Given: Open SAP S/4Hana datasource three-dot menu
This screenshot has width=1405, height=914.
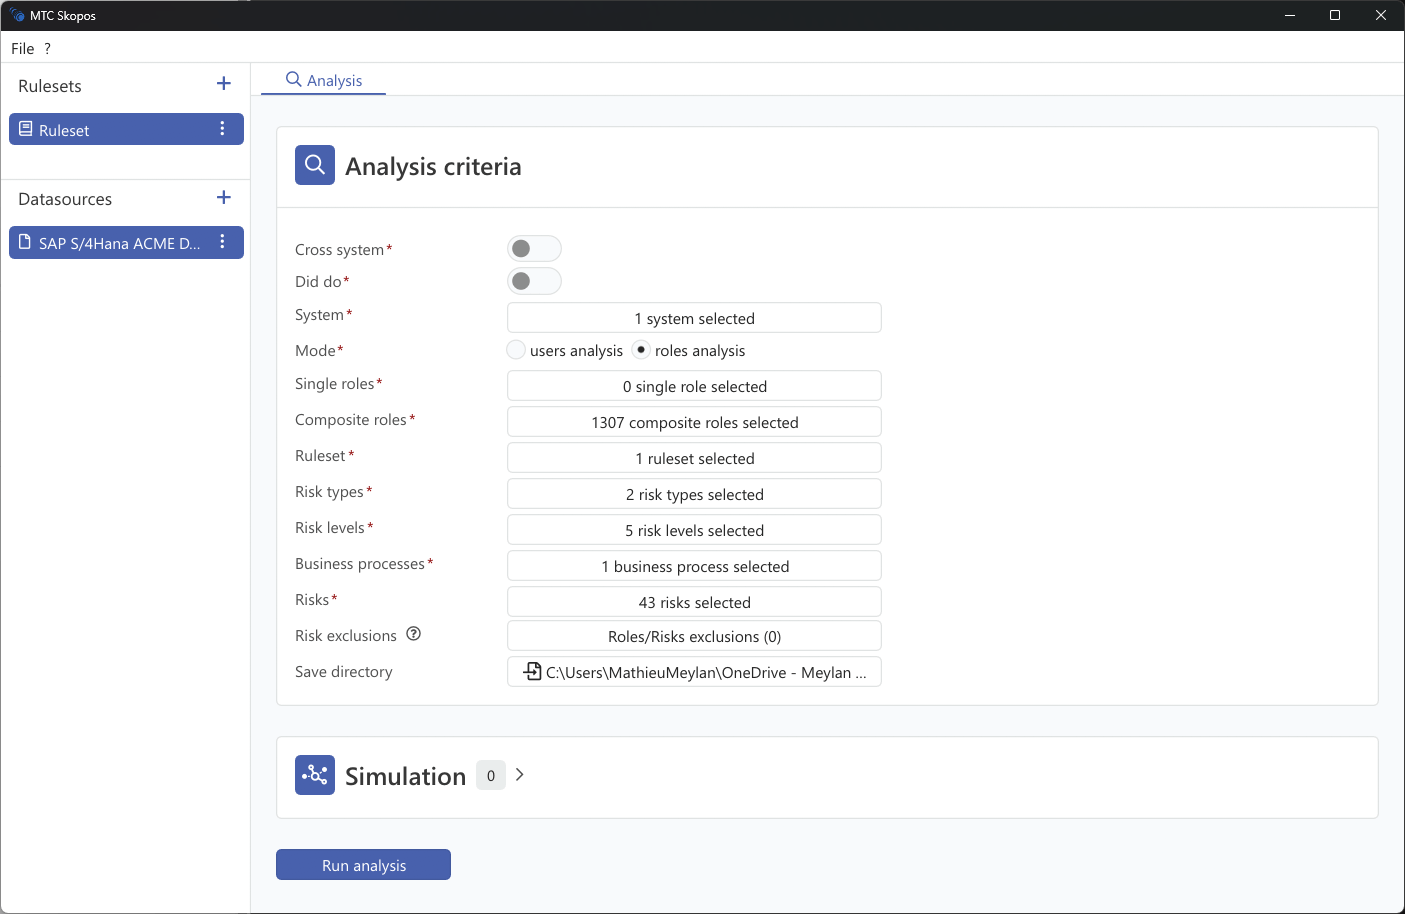Looking at the screenshot, I should 222,242.
